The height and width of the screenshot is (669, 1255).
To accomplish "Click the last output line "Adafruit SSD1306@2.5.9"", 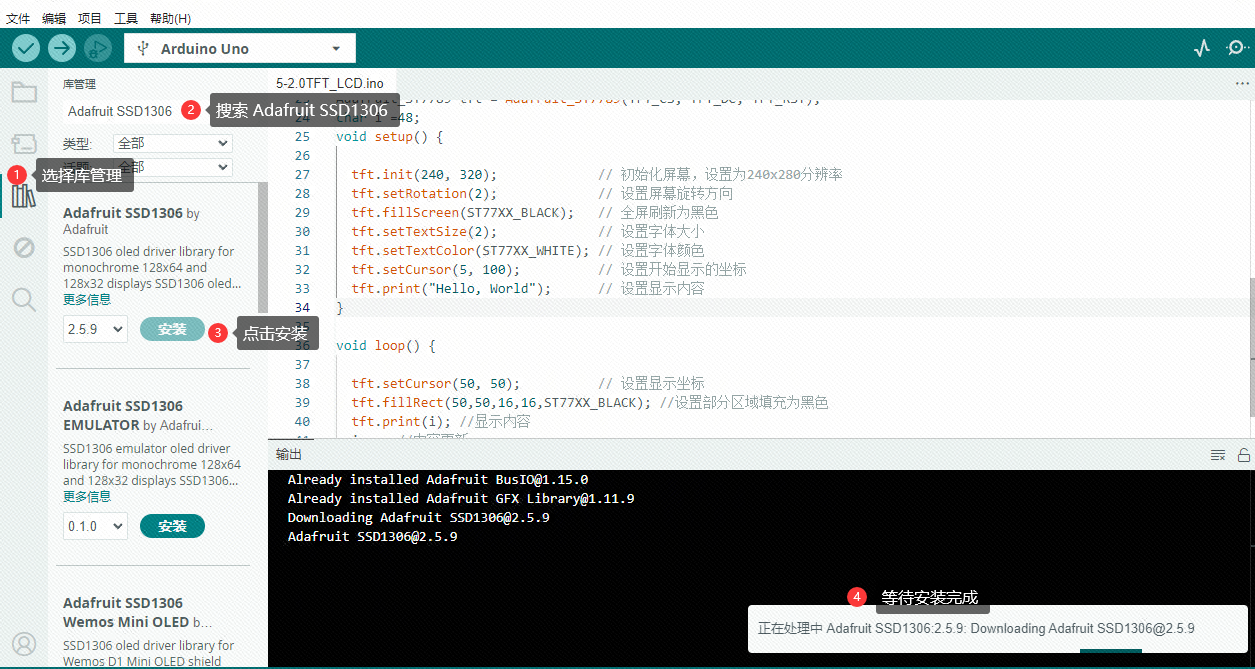I will (373, 536).
